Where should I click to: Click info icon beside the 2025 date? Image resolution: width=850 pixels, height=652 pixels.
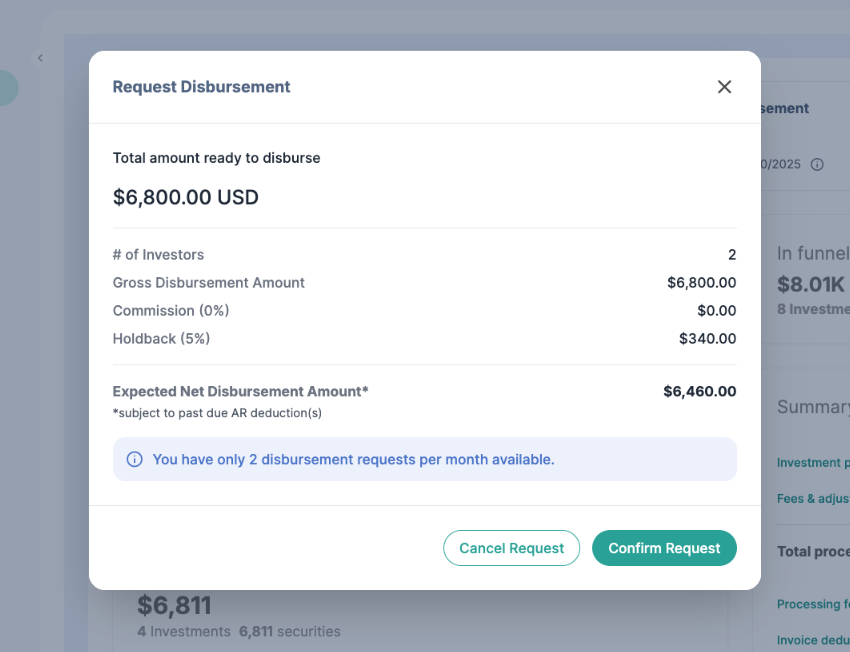817,164
